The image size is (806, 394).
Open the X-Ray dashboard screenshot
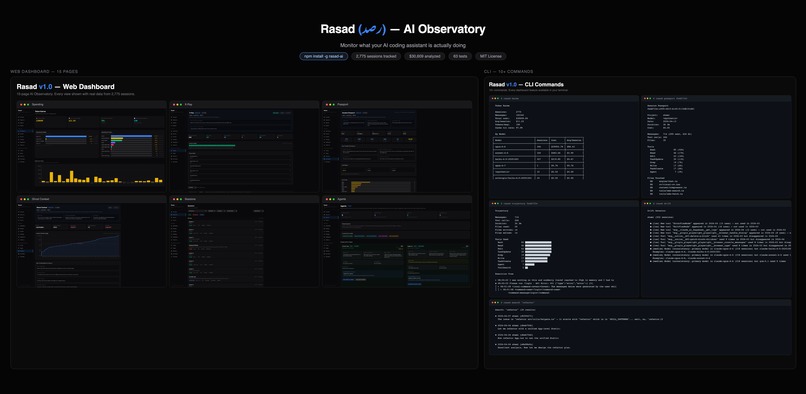(244, 147)
